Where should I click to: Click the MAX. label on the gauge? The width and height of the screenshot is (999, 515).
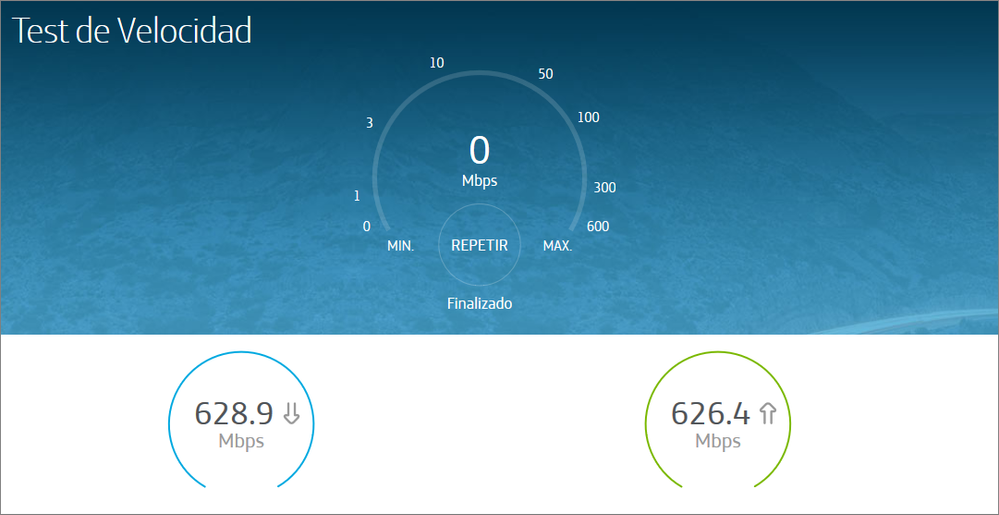click(x=557, y=246)
